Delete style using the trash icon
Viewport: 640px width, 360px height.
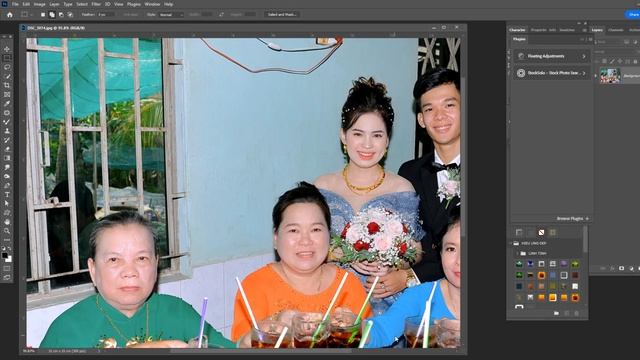coord(577,313)
